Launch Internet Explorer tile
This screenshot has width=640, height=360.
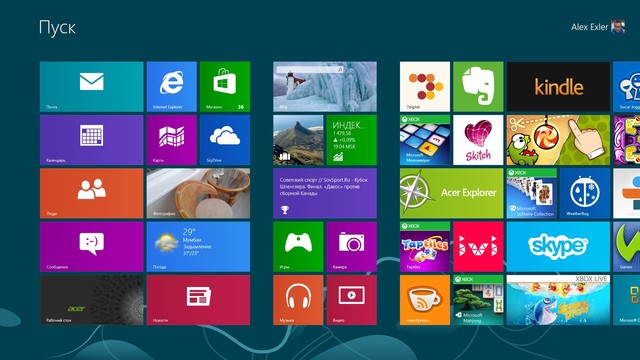[x=171, y=87]
